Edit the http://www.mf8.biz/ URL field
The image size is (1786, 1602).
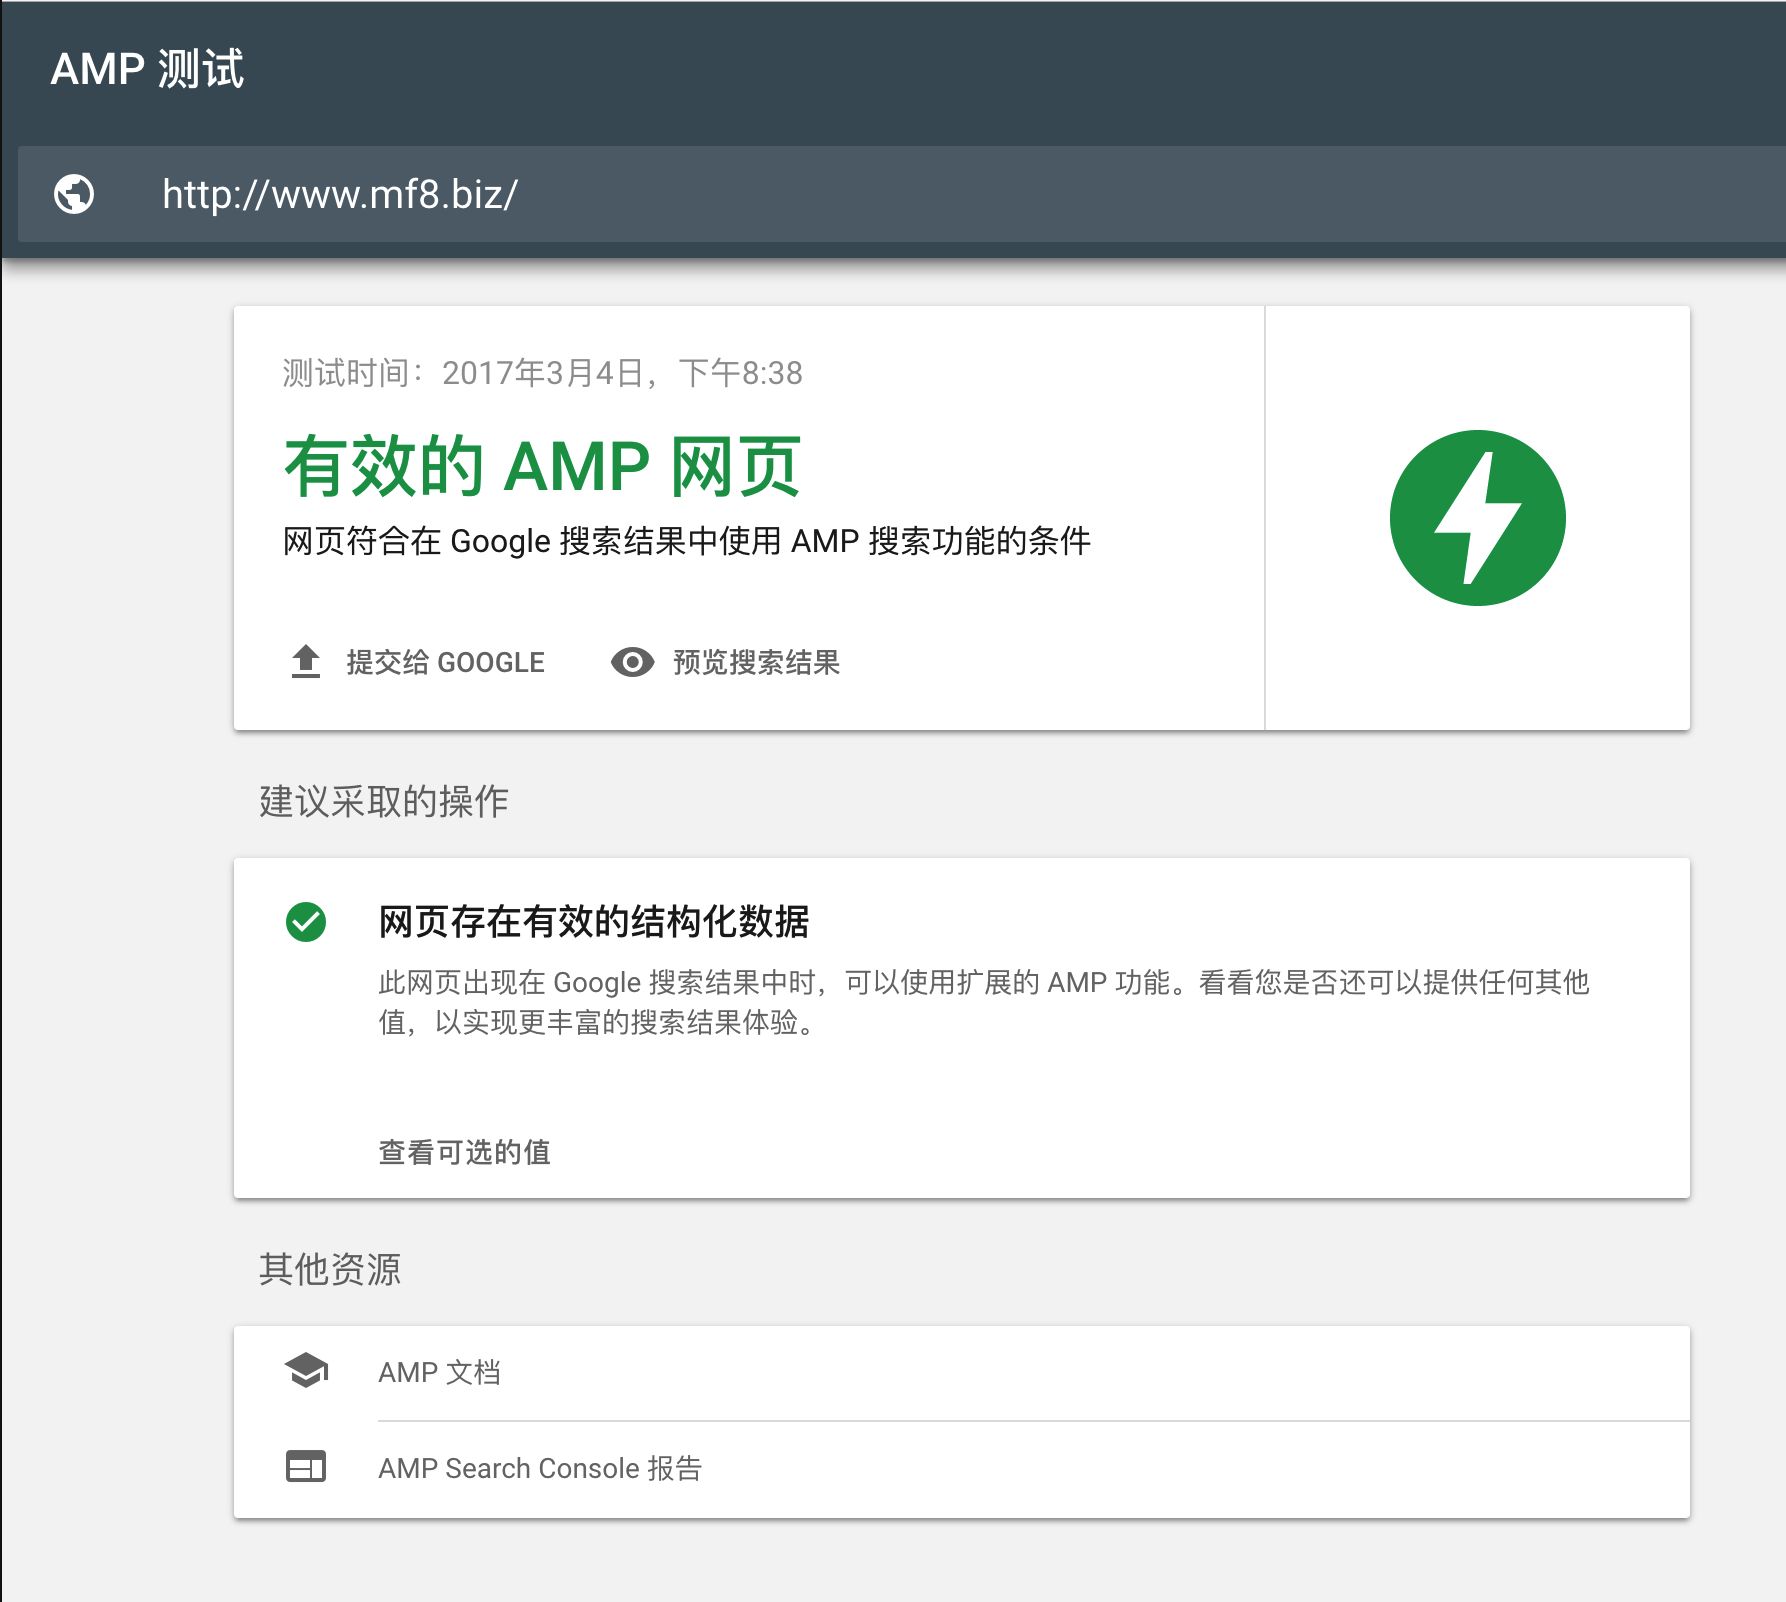[901, 194]
